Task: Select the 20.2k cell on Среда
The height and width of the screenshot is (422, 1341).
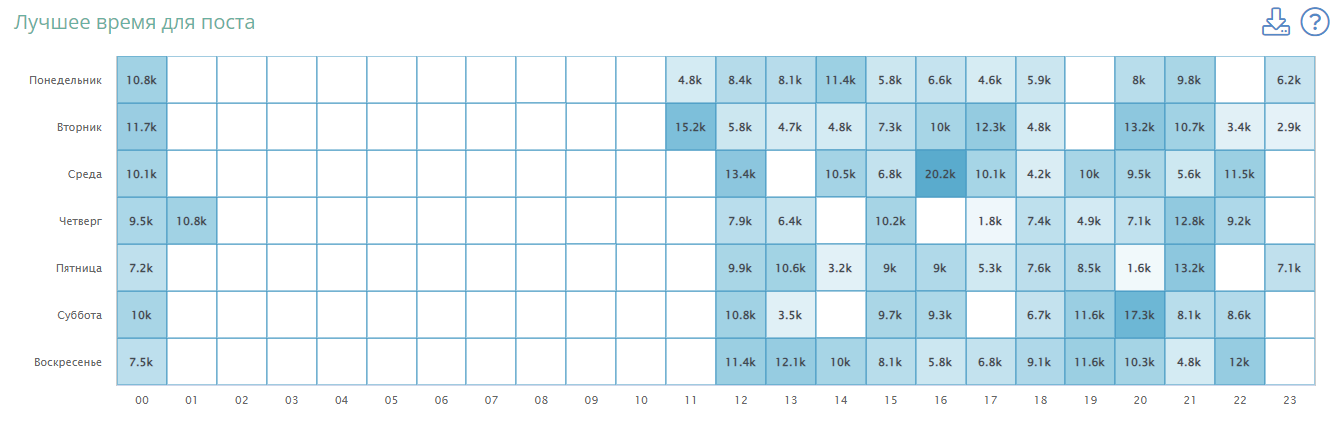Action: [941, 174]
